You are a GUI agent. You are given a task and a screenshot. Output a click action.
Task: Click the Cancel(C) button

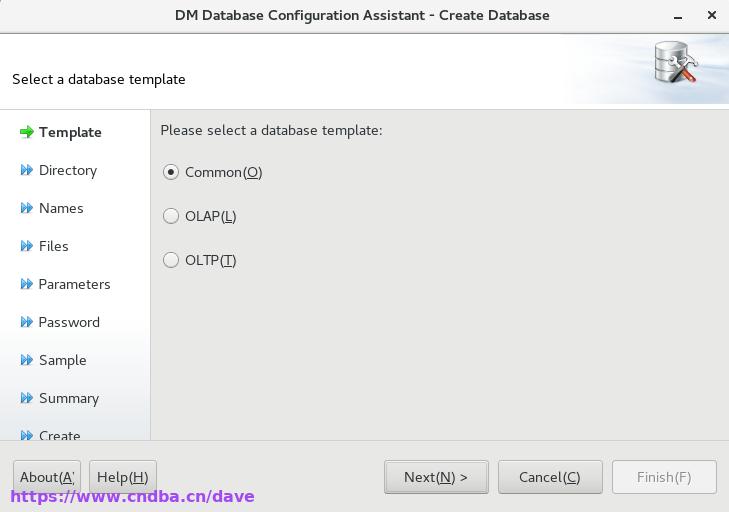pyautogui.click(x=550, y=477)
